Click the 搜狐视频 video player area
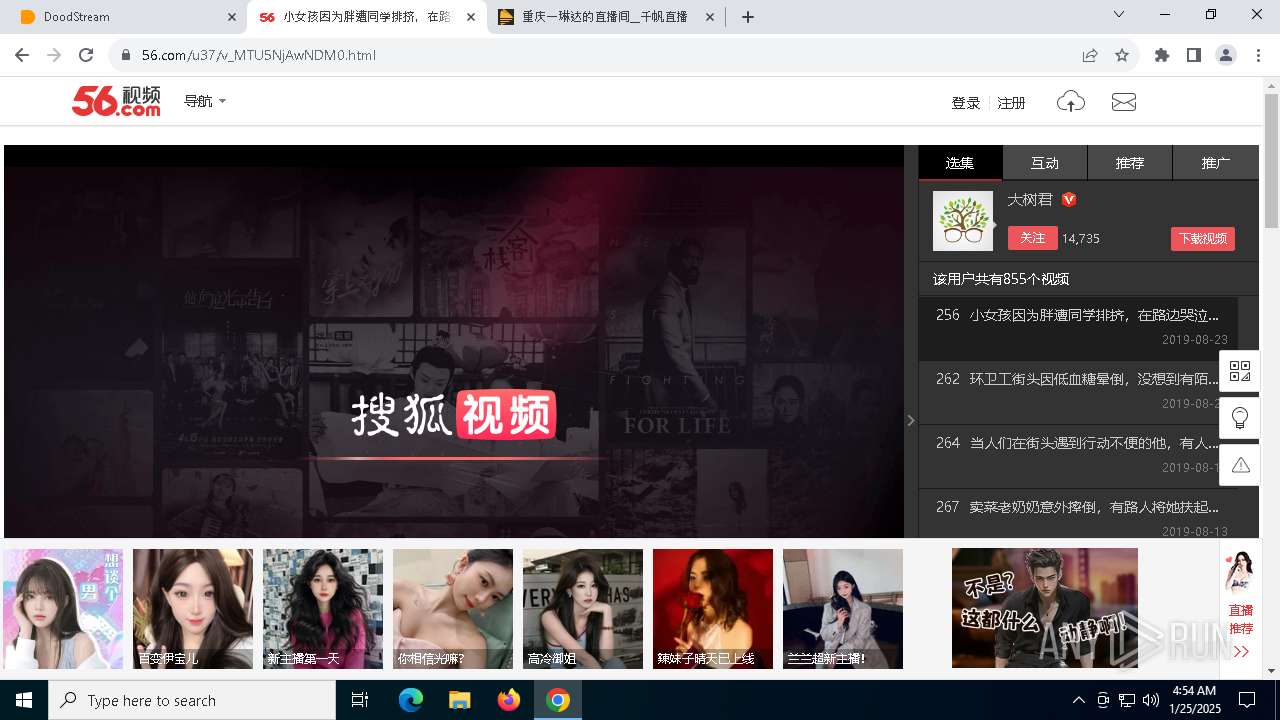The height and width of the screenshot is (720, 1280). [454, 342]
